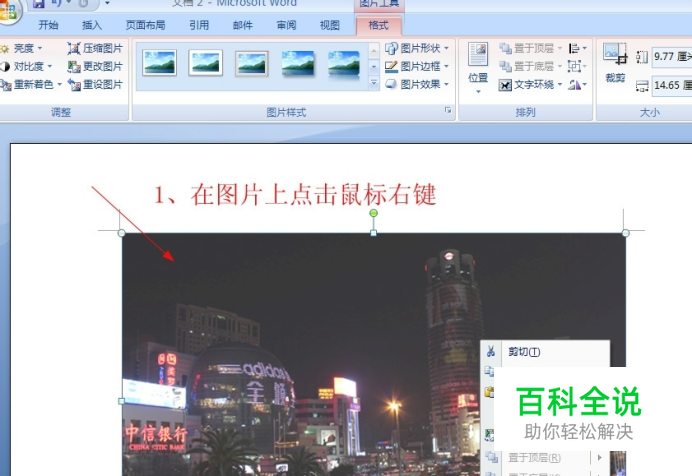Click the Undo icon in quick access toolbar
Viewport: 692px width, 476px height.
[x=57, y=4]
